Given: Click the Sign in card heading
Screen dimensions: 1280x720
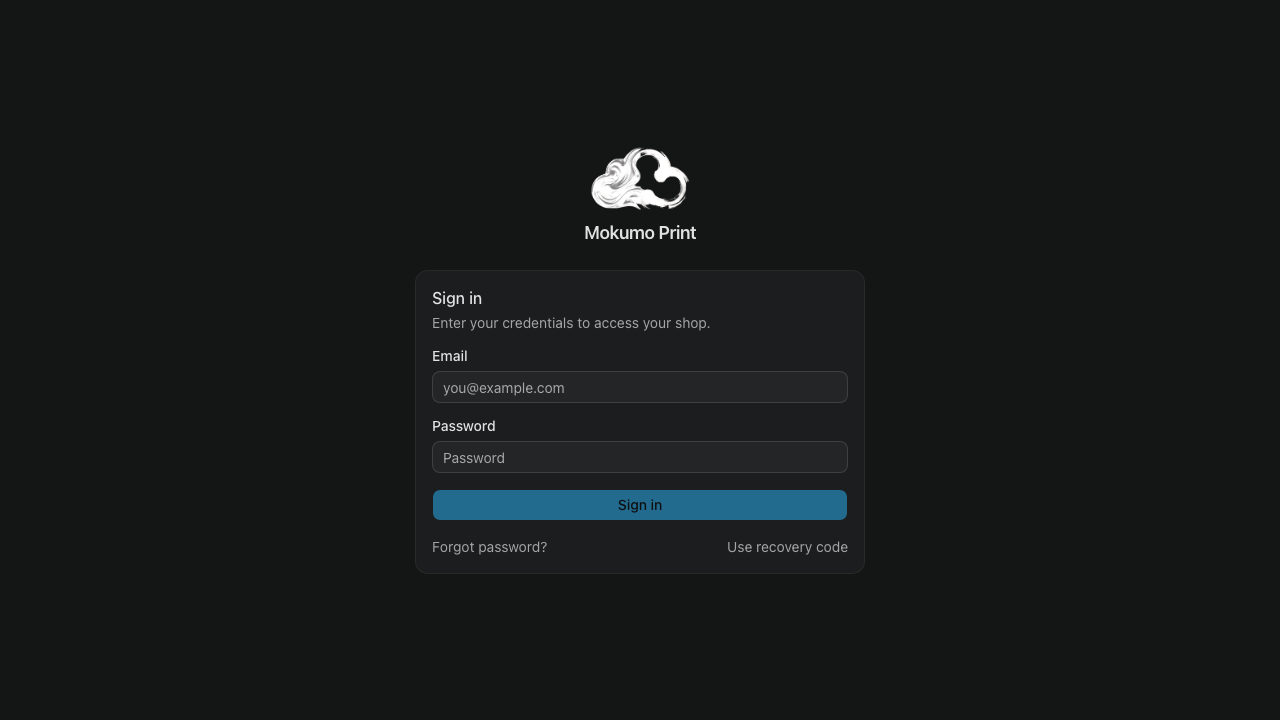Looking at the screenshot, I should (457, 298).
